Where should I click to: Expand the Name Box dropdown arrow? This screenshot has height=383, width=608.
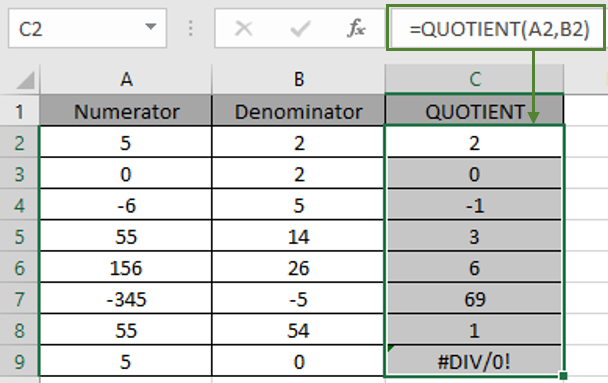[150, 27]
